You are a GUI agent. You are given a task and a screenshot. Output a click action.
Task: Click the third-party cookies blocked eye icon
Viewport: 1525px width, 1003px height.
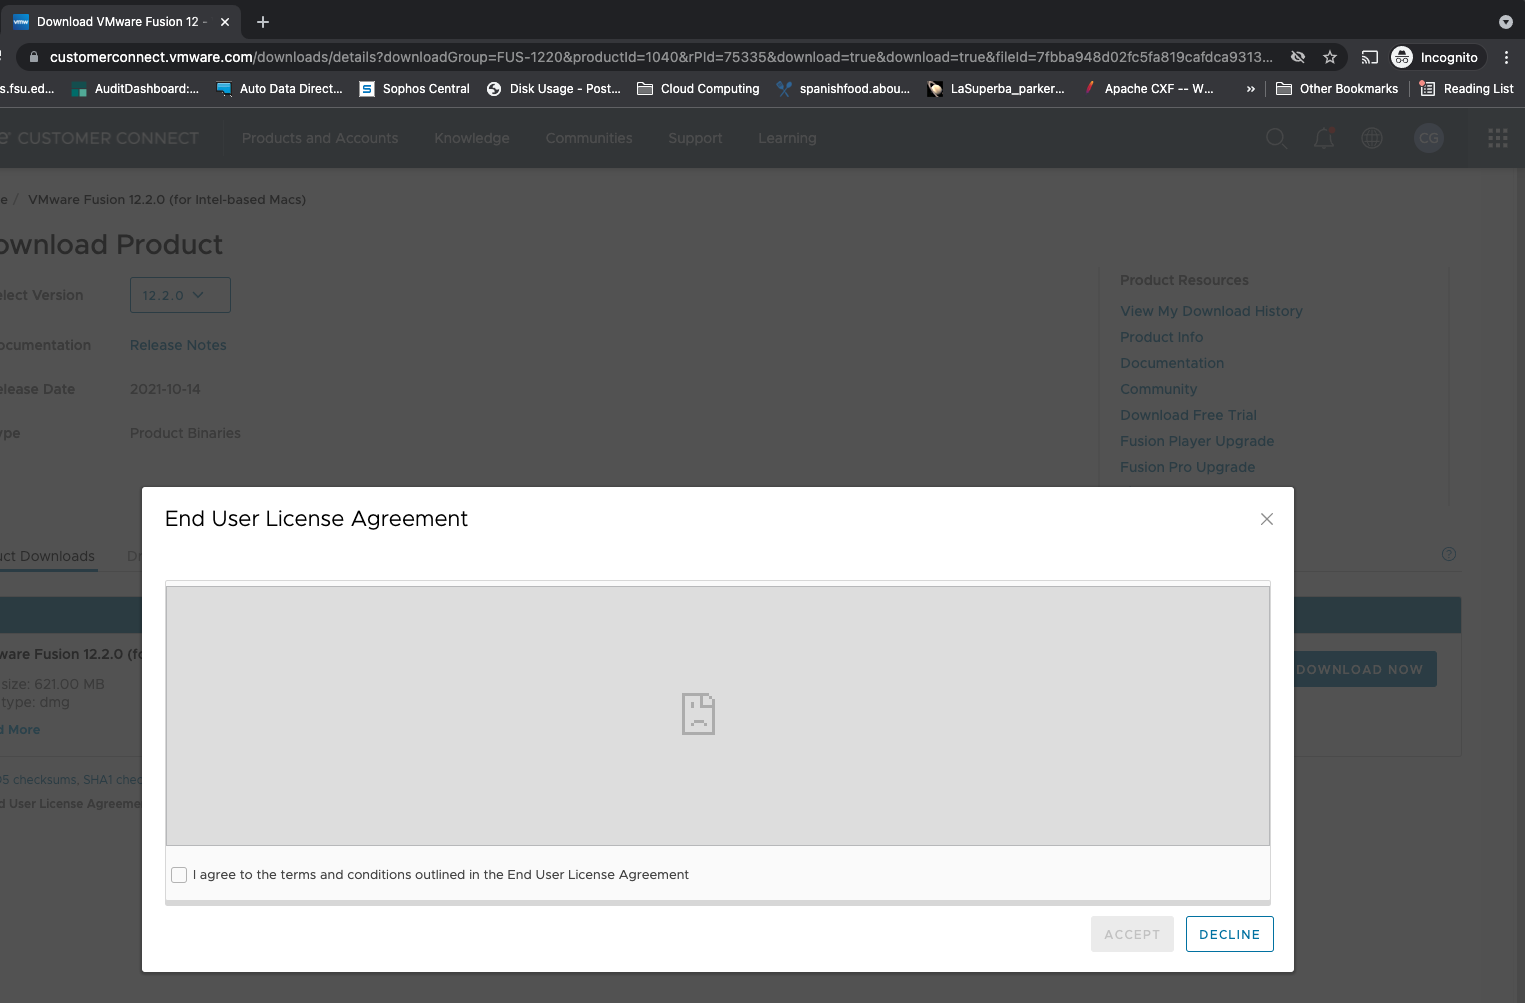1298,57
